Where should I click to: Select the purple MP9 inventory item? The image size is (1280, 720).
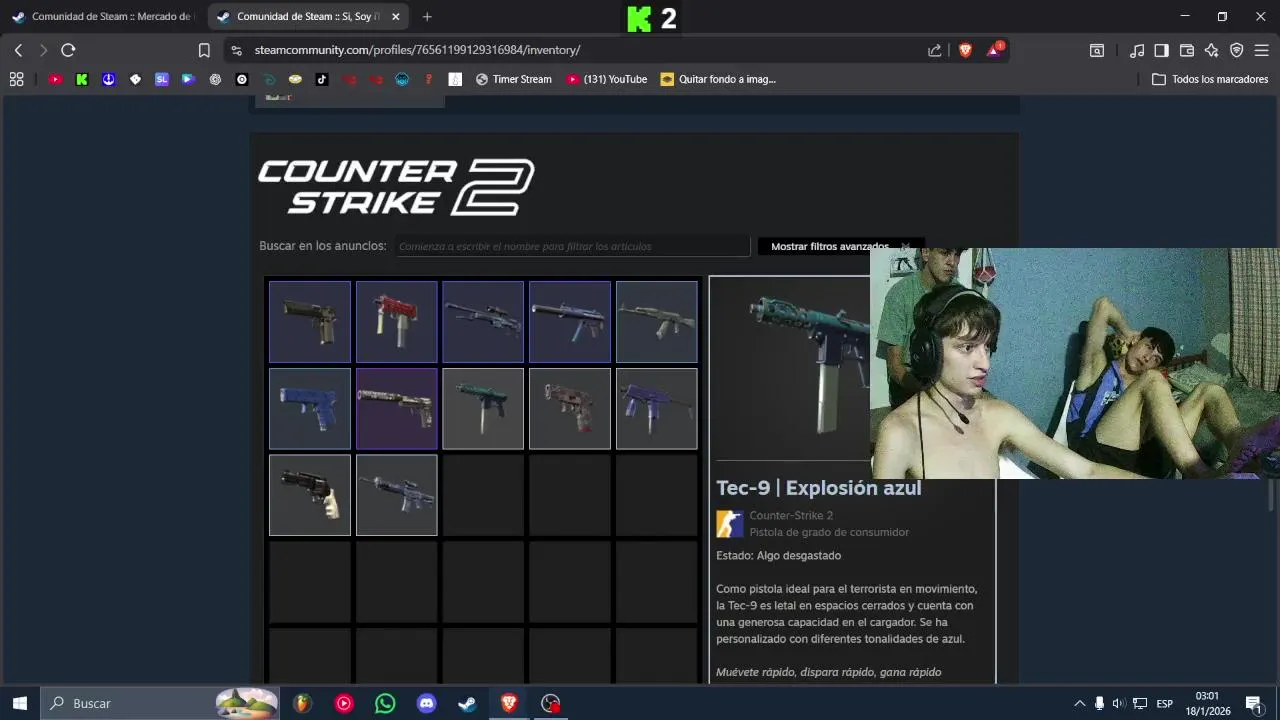[x=657, y=409]
